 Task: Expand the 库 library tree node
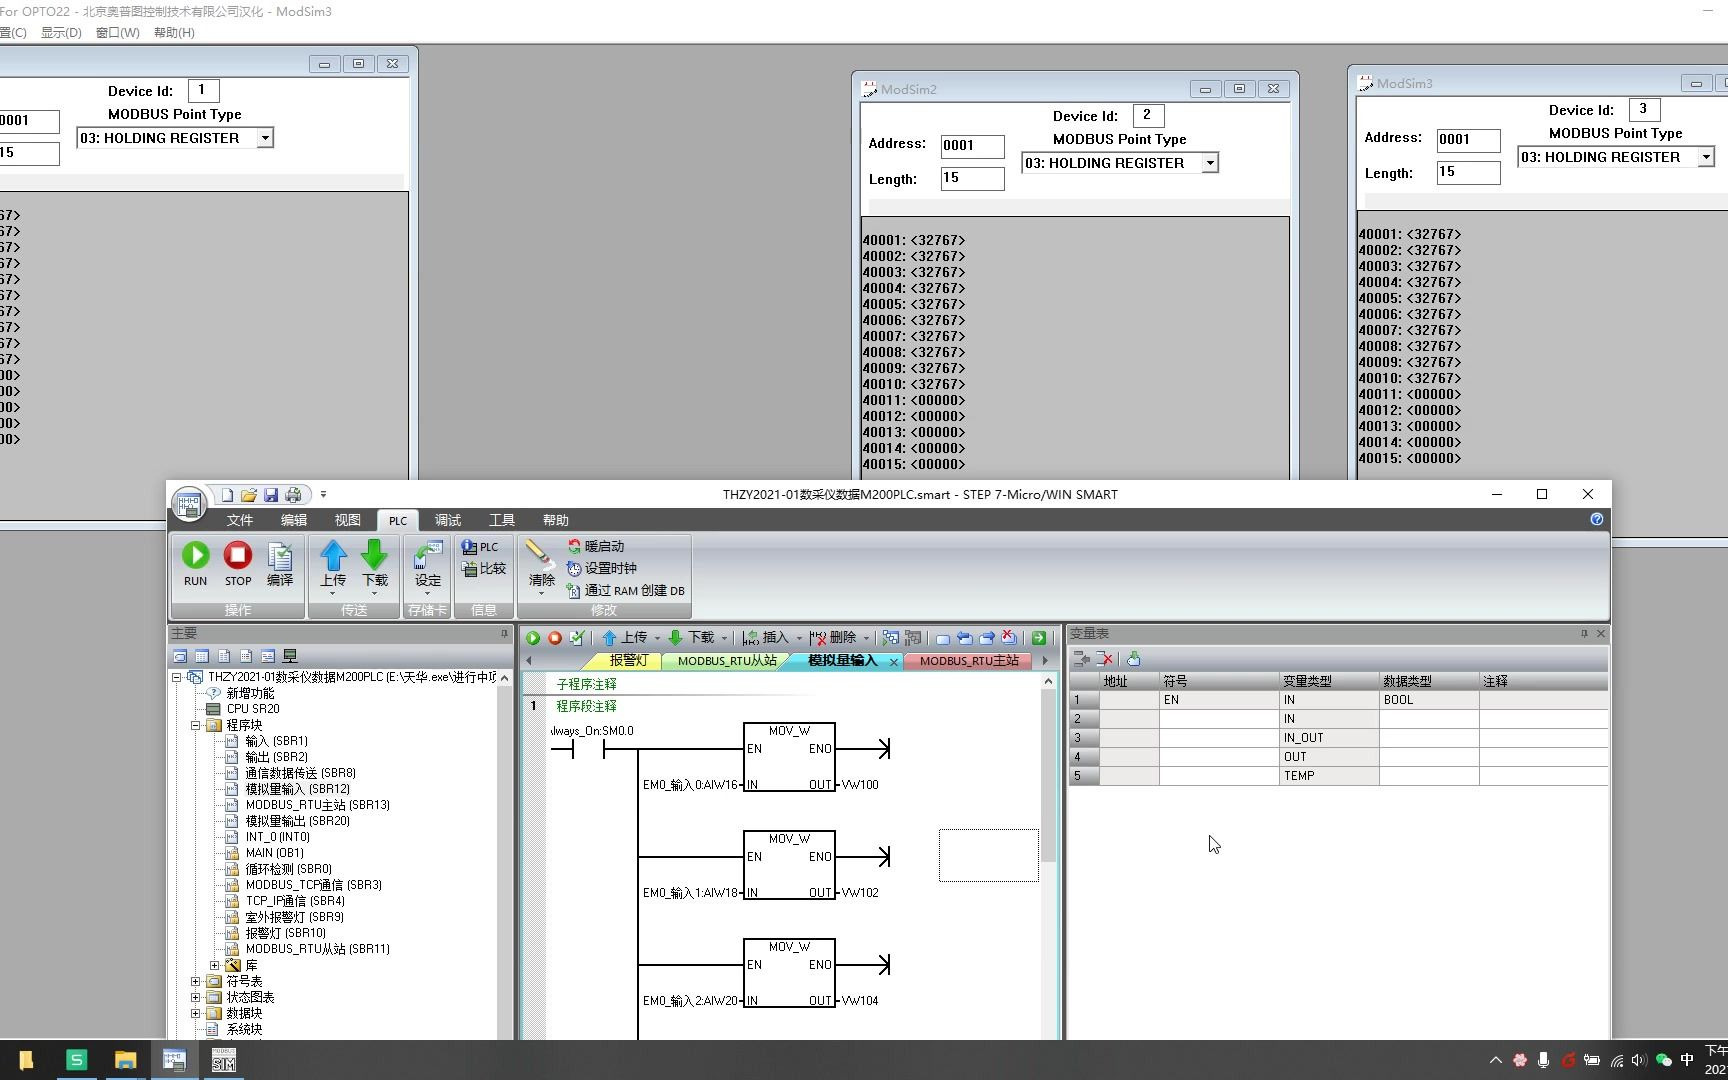(x=214, y=965)
